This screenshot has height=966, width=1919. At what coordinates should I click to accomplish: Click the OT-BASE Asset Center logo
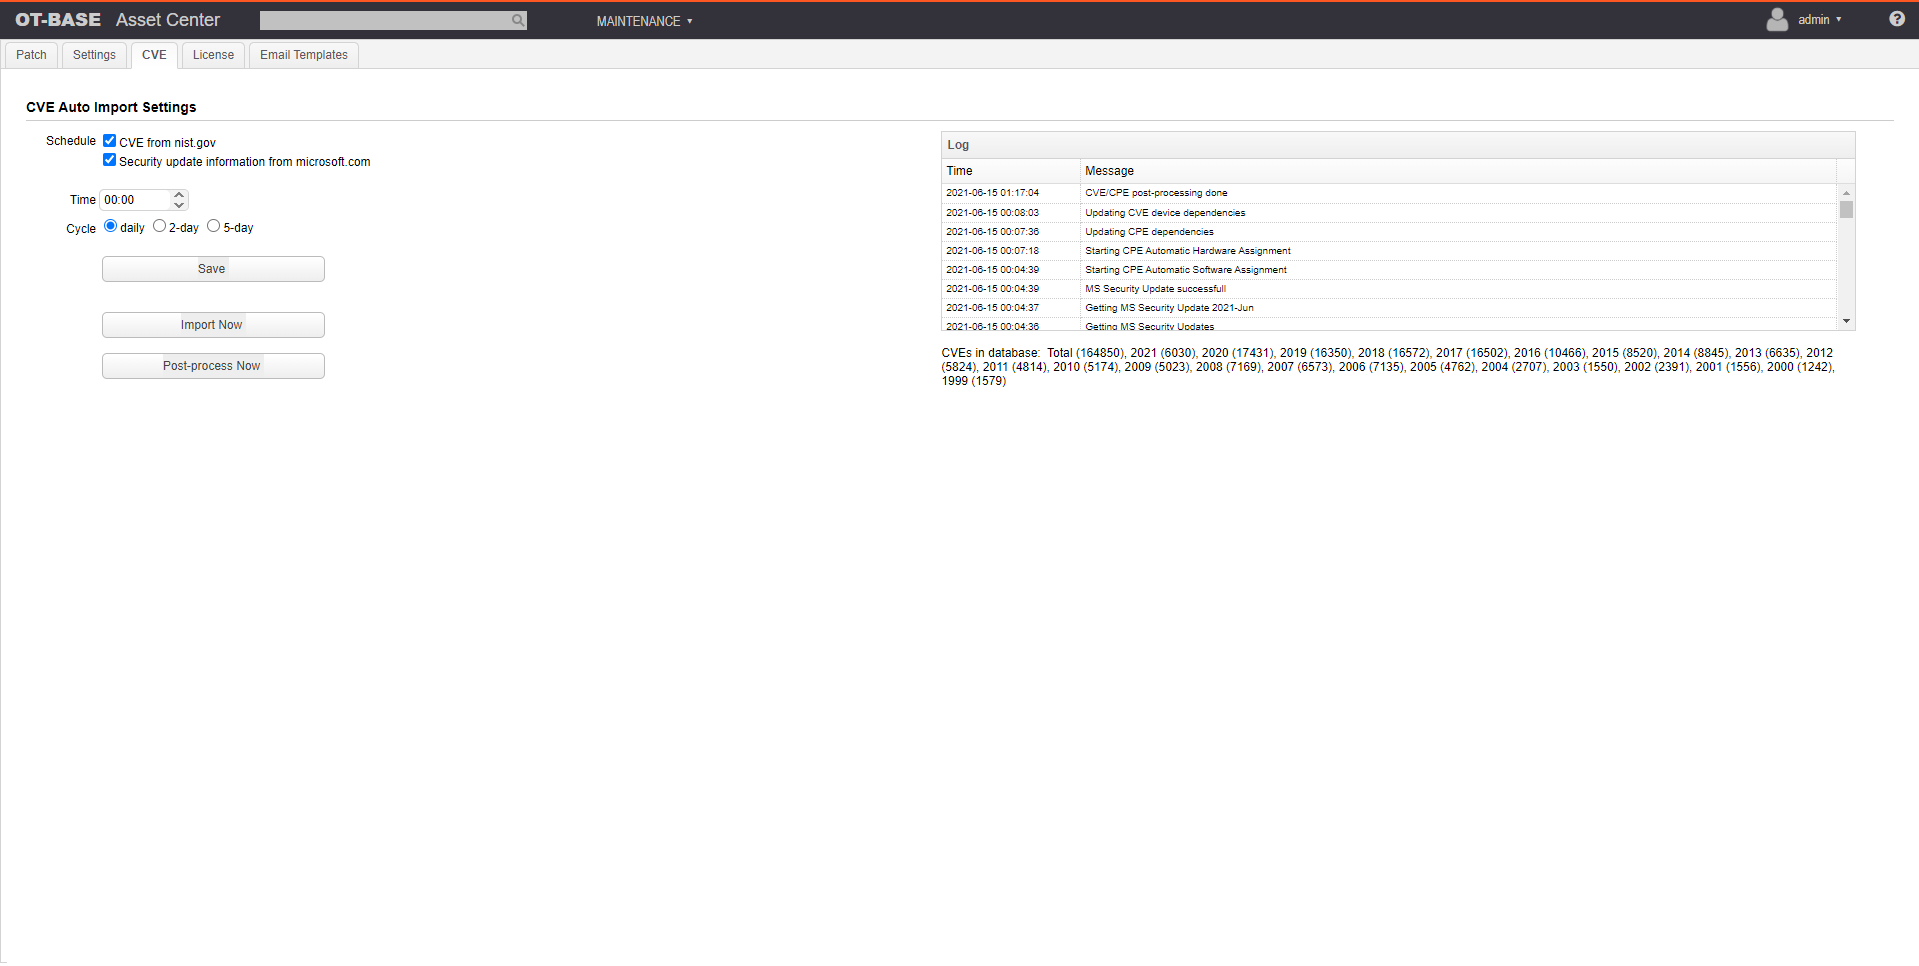pos(117,19)
